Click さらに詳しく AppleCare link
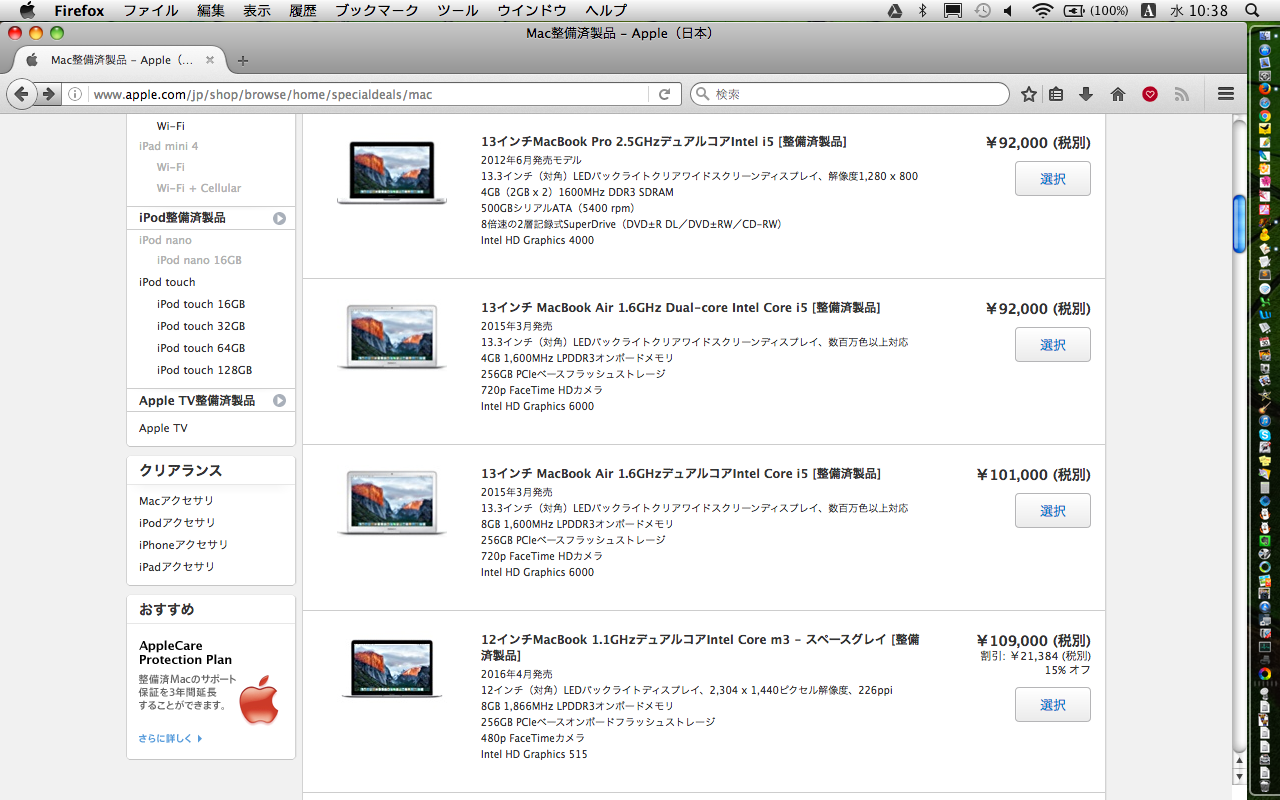Image resolution: width=1280 pixels, height=800 pixels. point(170,739)
